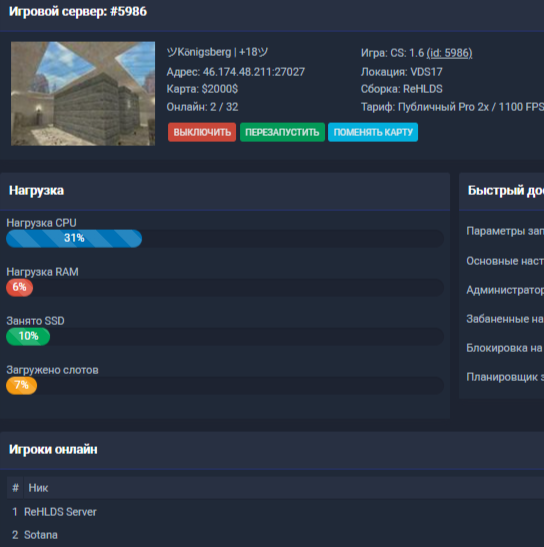Restart server with ПЕРЕЗАПУСТИТЬ button
This screenshot has width=544, height=547.
[282, 132]
